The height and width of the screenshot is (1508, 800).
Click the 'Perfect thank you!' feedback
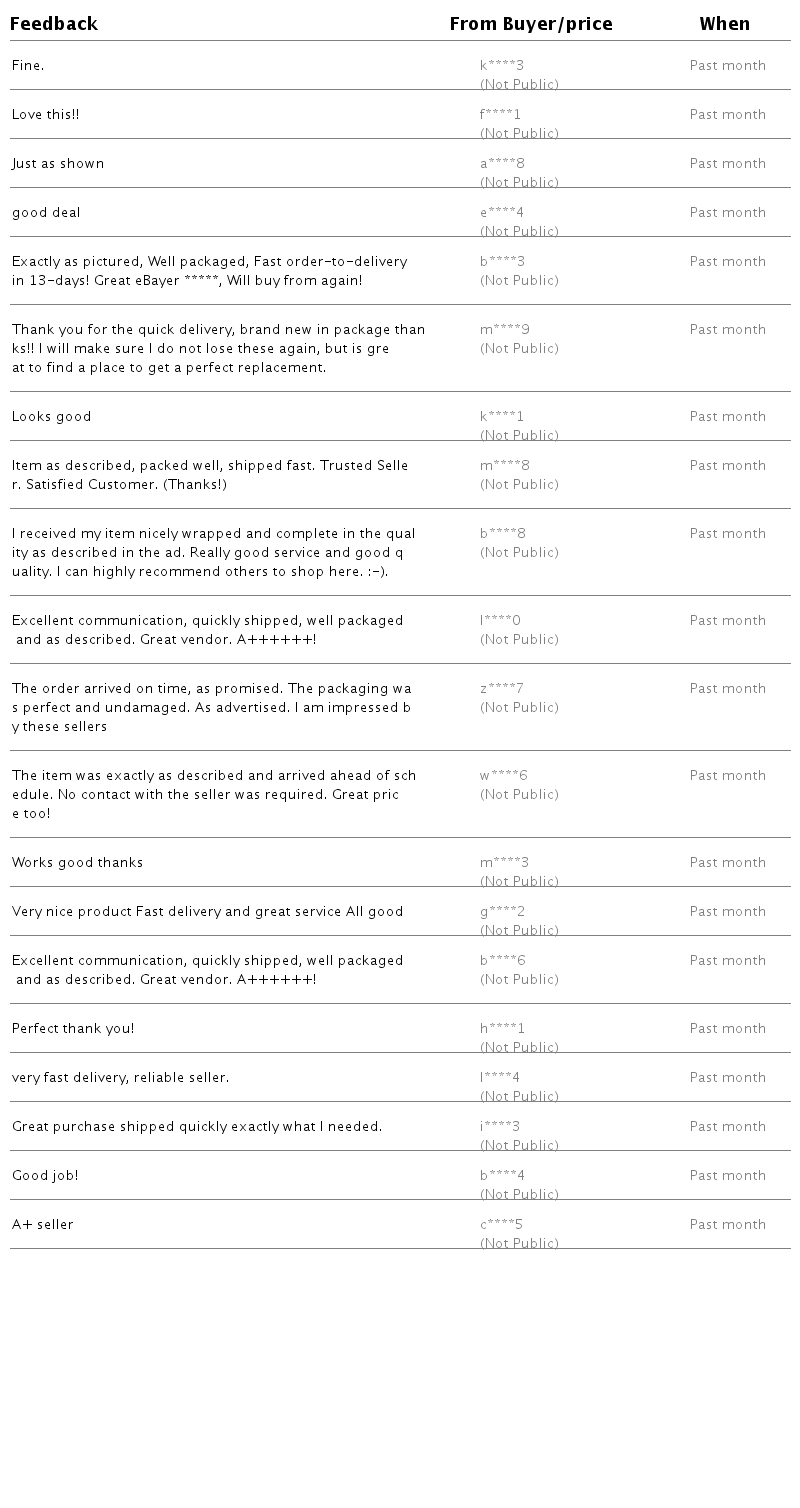73,1029
